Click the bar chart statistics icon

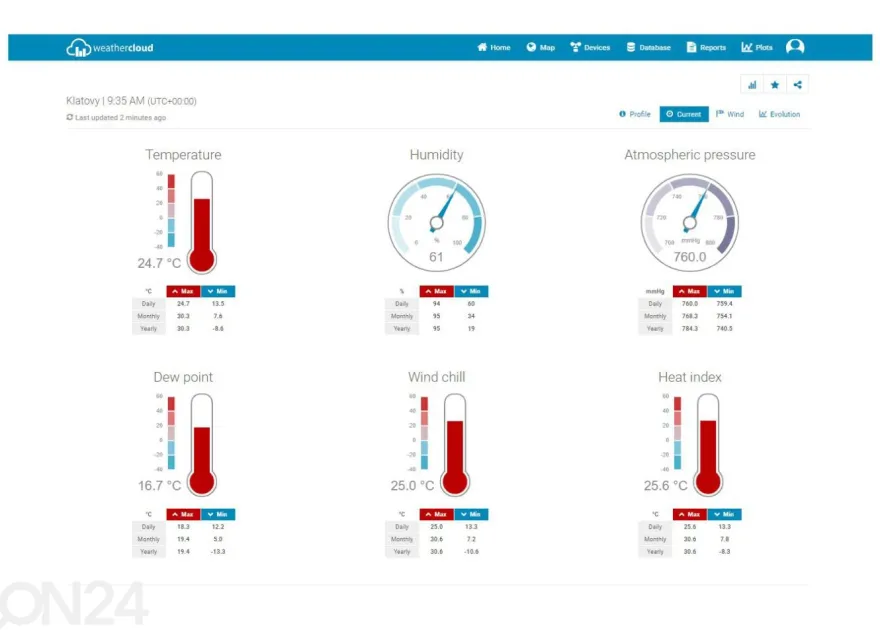pyautogui.click(x=752, y=85)
